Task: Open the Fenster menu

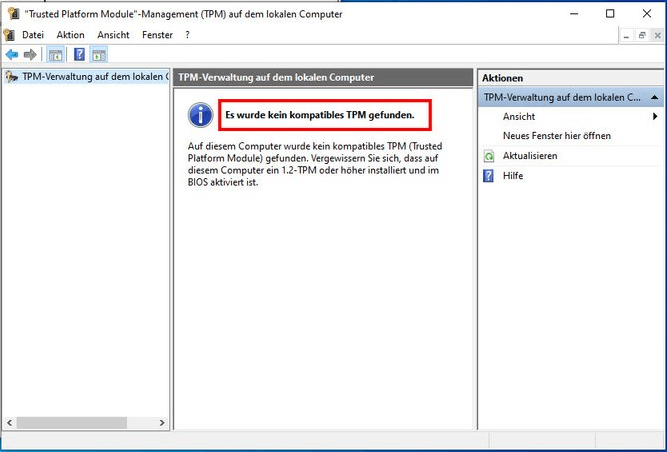Action: 157,35
